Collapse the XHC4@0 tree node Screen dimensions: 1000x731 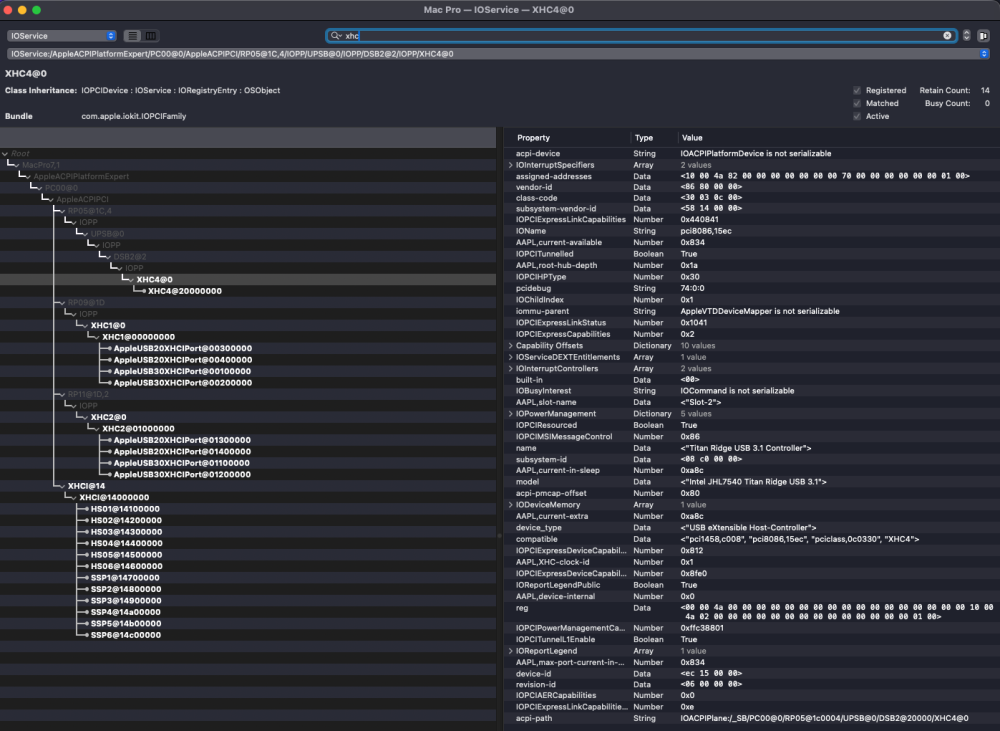point(131,280)
